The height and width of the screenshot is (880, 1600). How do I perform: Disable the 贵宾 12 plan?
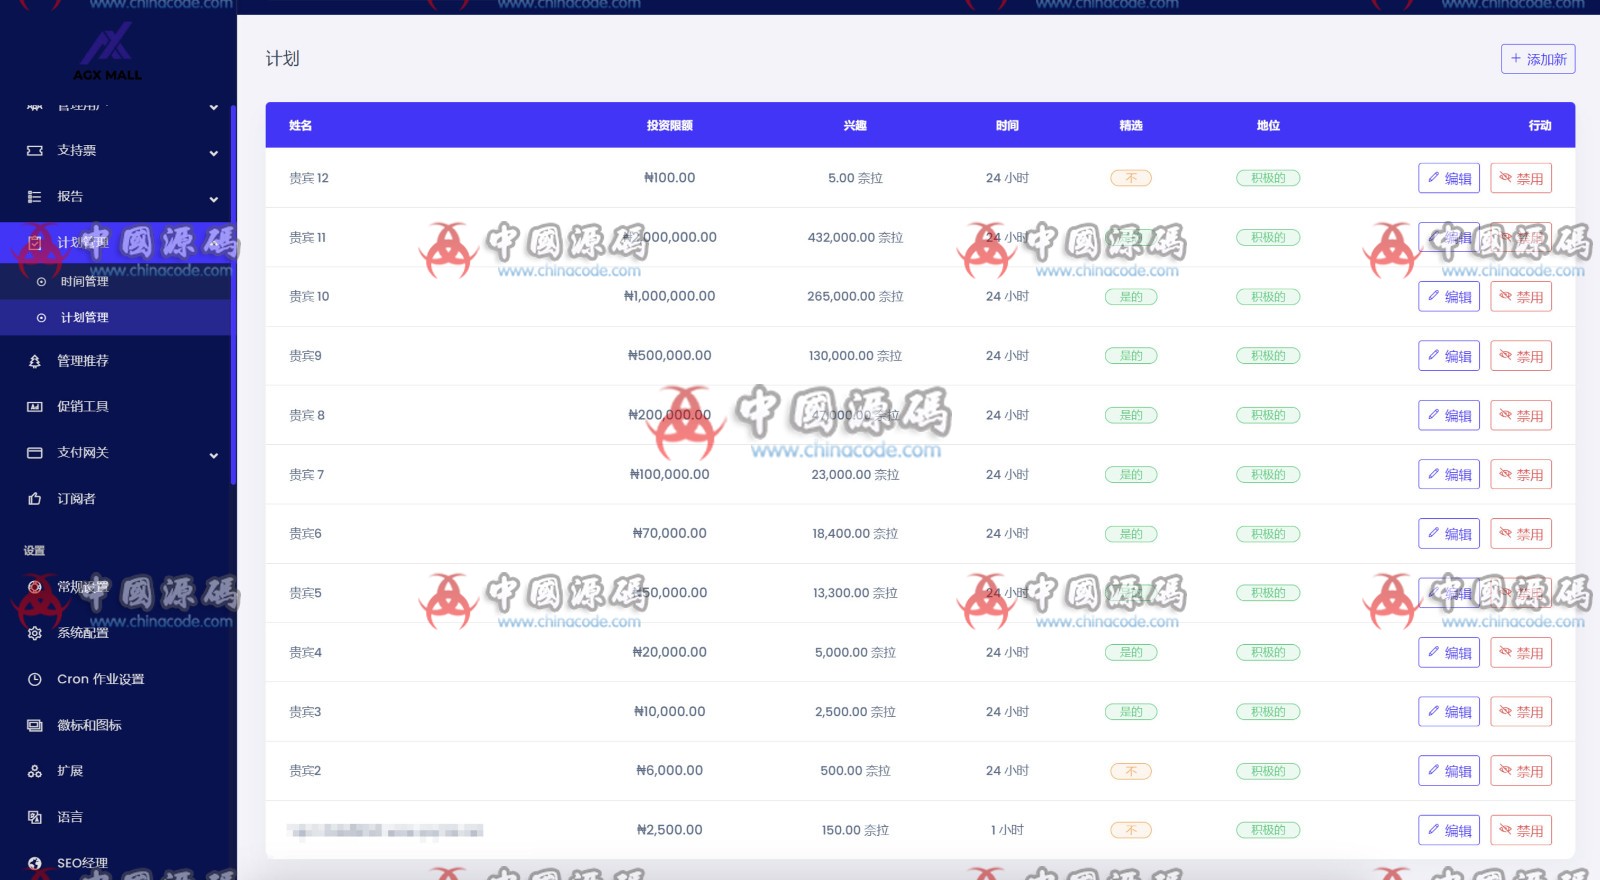tap(1520, 178)
